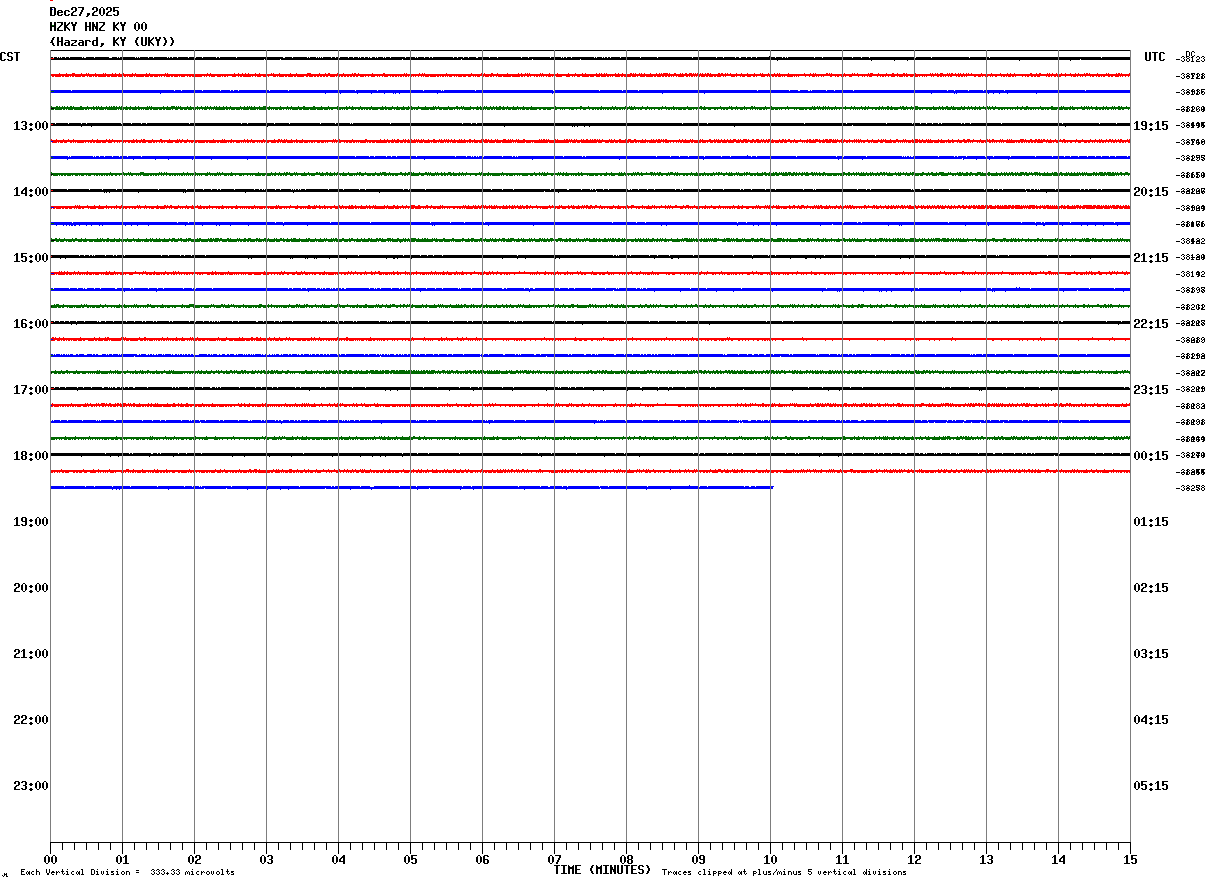This screenshot has height=886, width=1210.
Task: Click the TIME (MINUTES) axis title
Action: point(602,870)
